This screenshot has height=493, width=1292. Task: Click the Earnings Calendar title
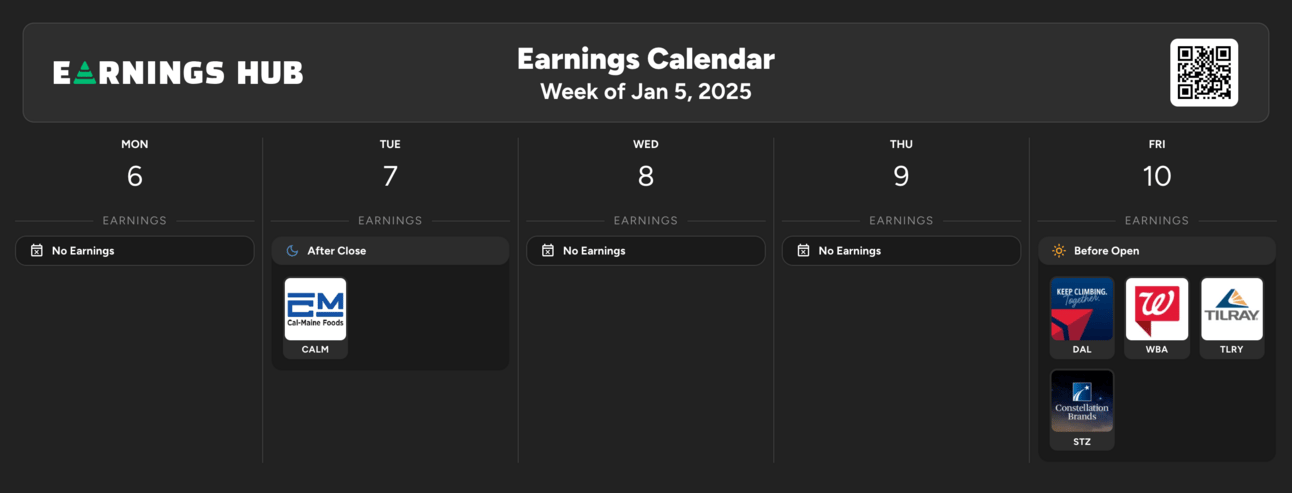click(646, 59)
